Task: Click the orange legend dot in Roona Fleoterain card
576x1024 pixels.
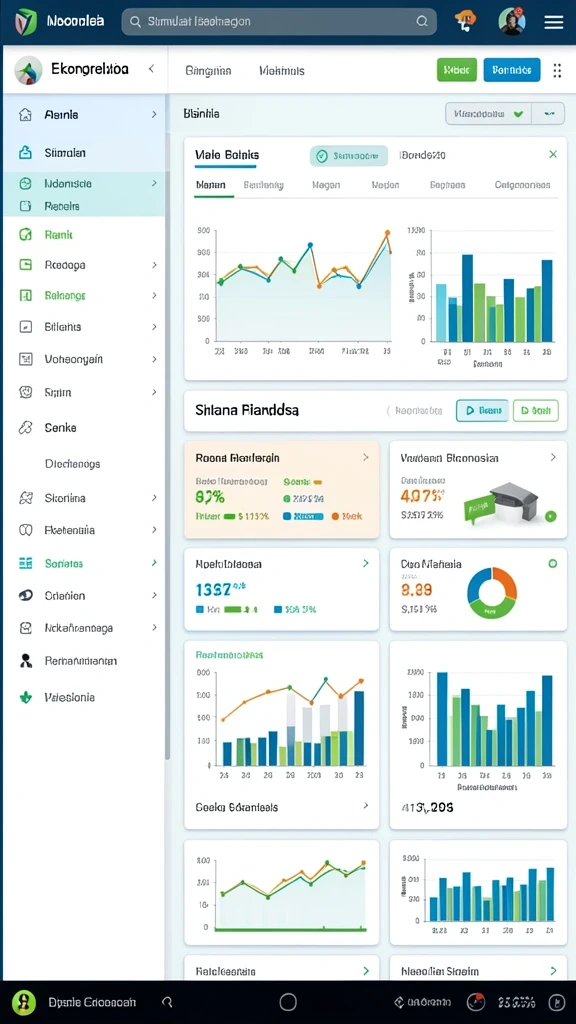Action: (x=335, y=516)
